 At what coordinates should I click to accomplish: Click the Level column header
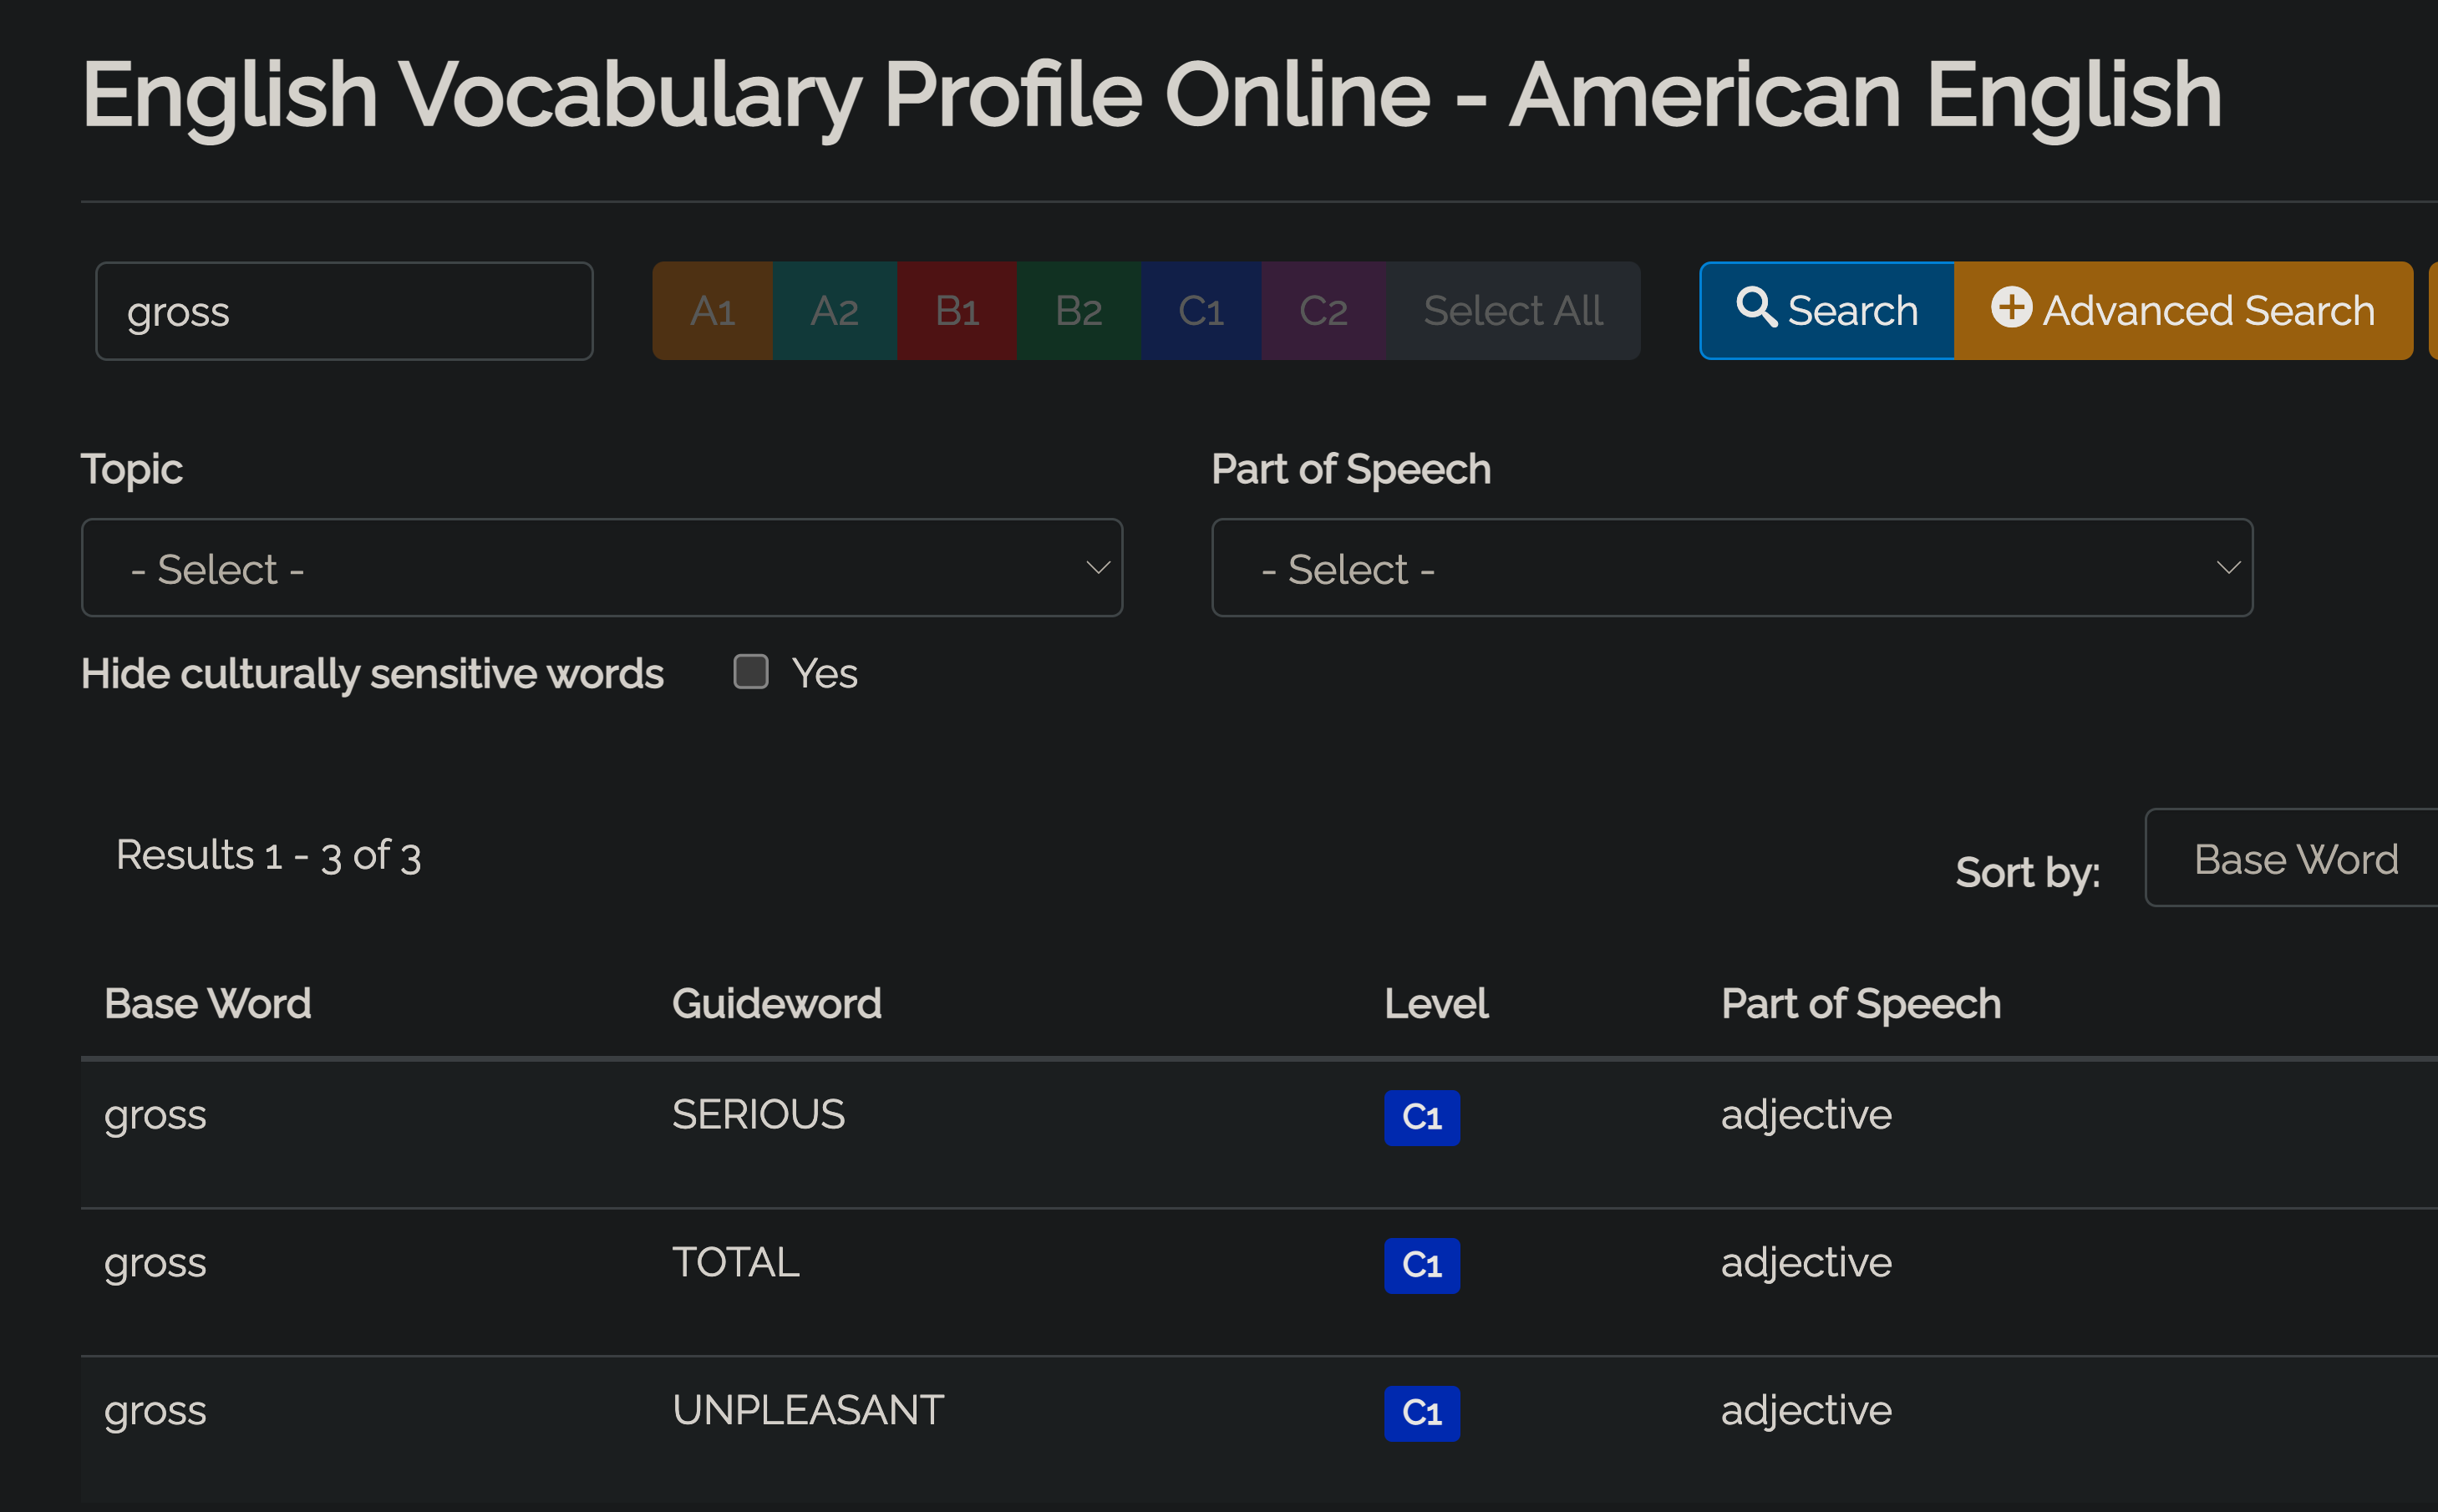[1436, 1003]
